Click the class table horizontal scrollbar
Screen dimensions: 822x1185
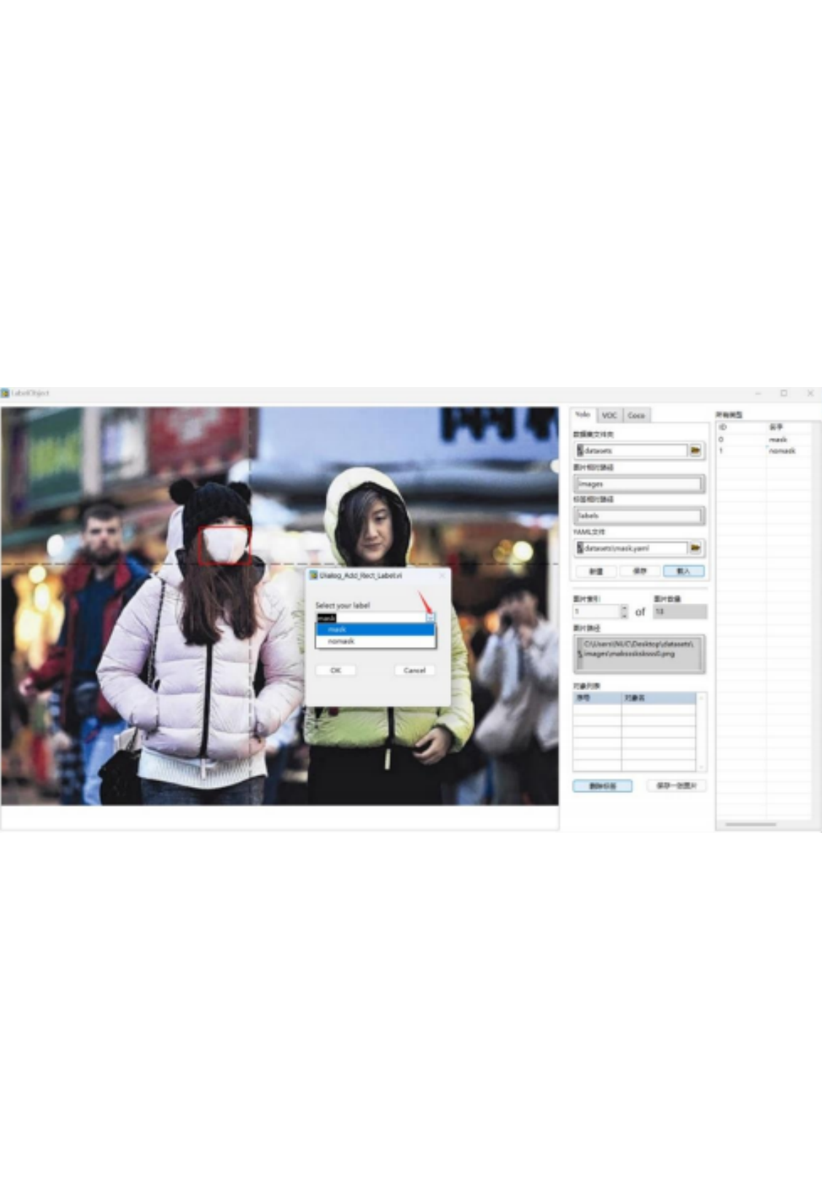pos(750,825)
